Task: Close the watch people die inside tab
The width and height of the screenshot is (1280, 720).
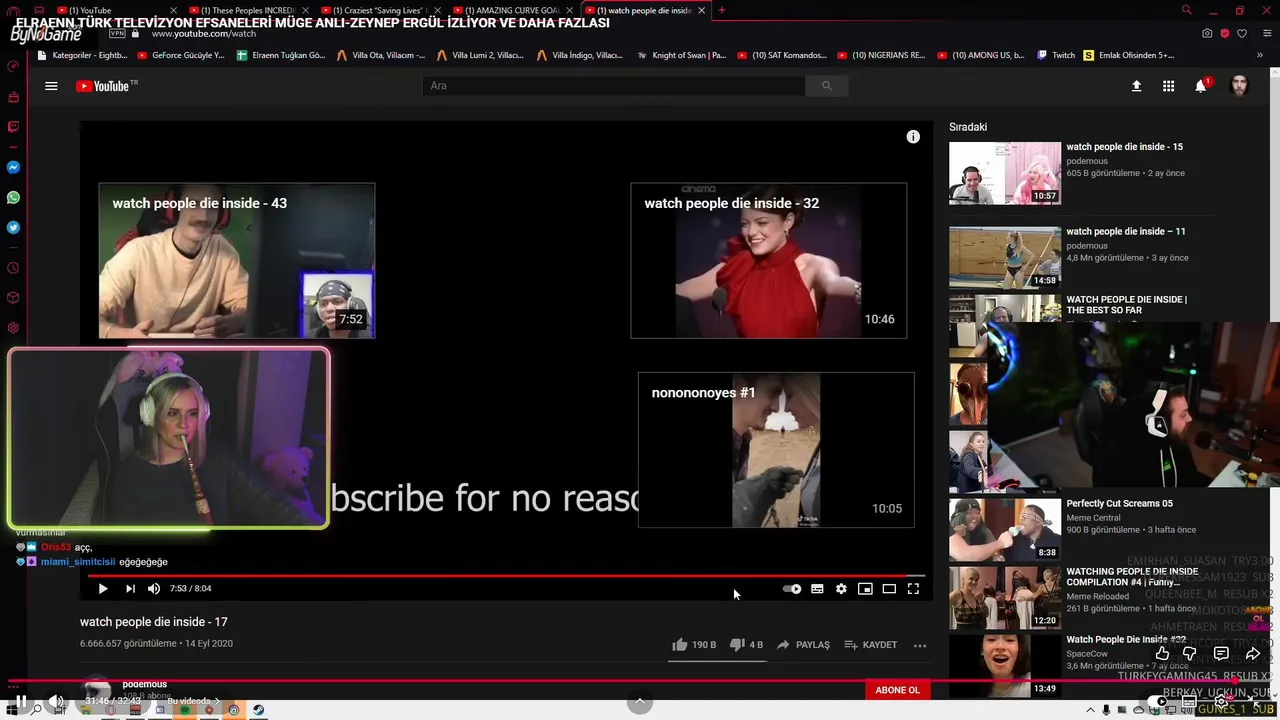Action: pos(701,10)
